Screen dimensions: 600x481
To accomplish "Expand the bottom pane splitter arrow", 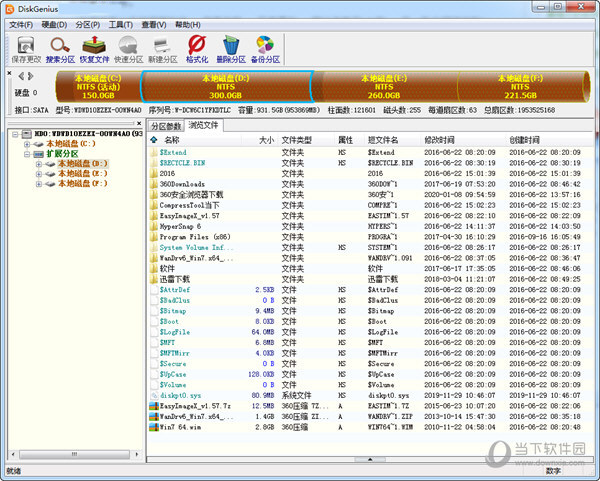I will [370, 459].
